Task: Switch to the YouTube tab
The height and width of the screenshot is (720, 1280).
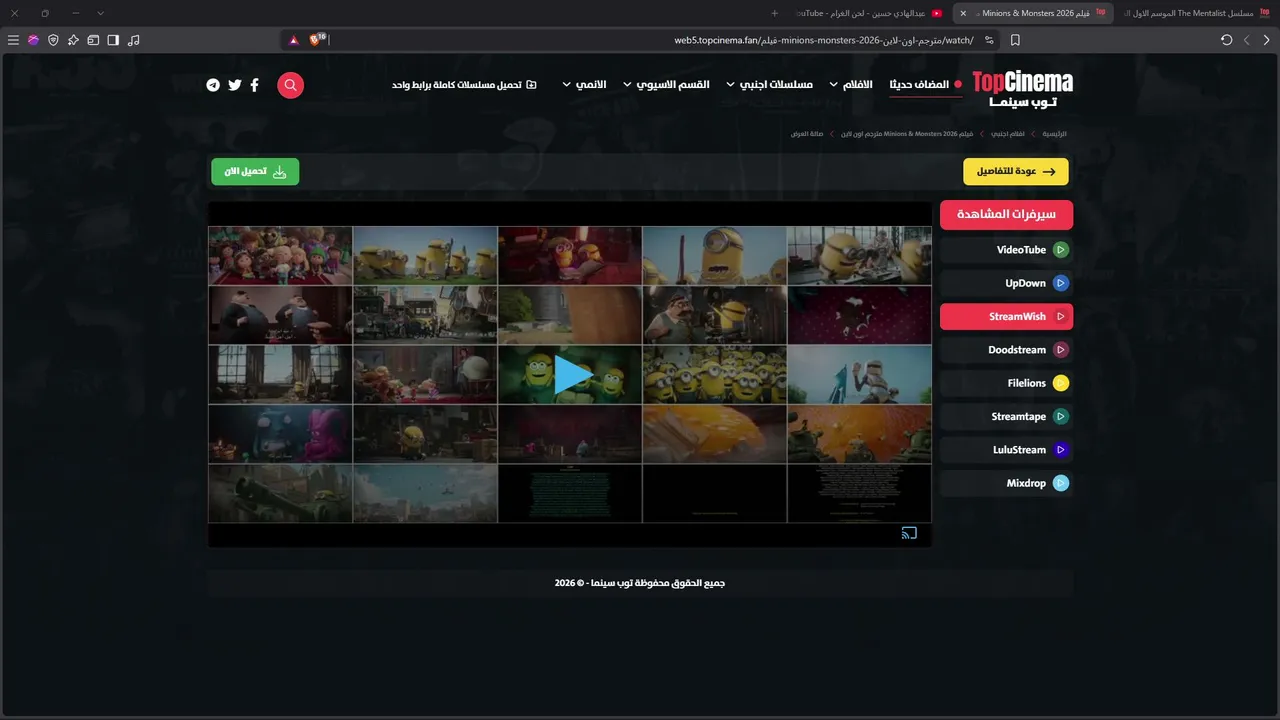Action: click(x=869, y=13)
